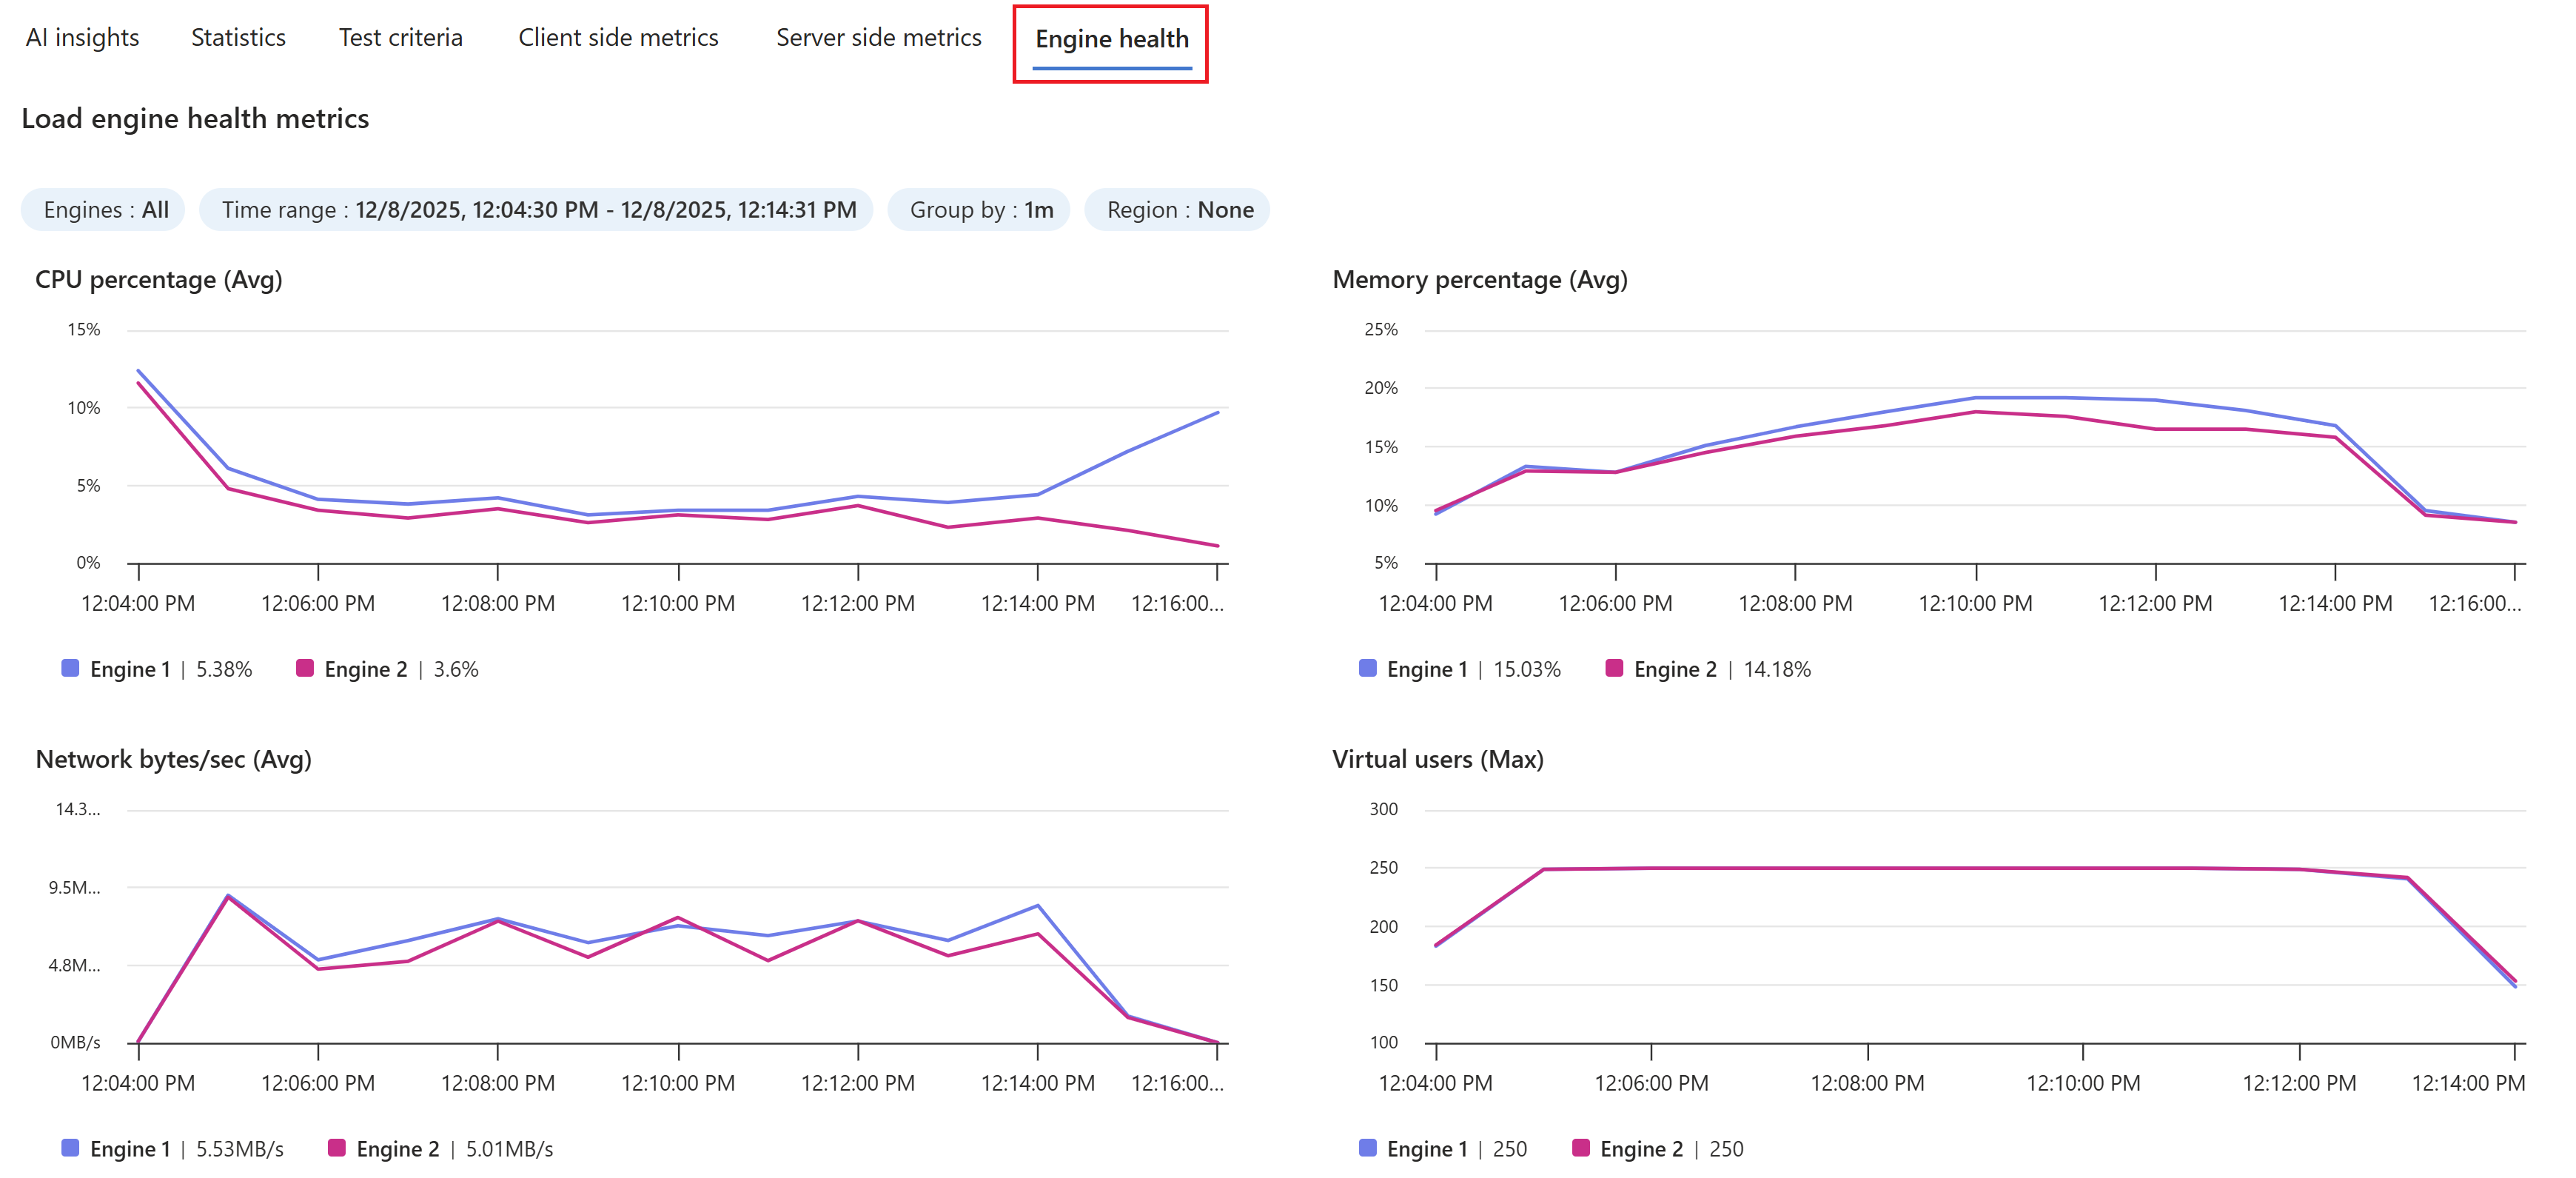Change the Time range filter
This screenshot has width=2576, height=1178.
pyautogui.click(x=537, y=210)
